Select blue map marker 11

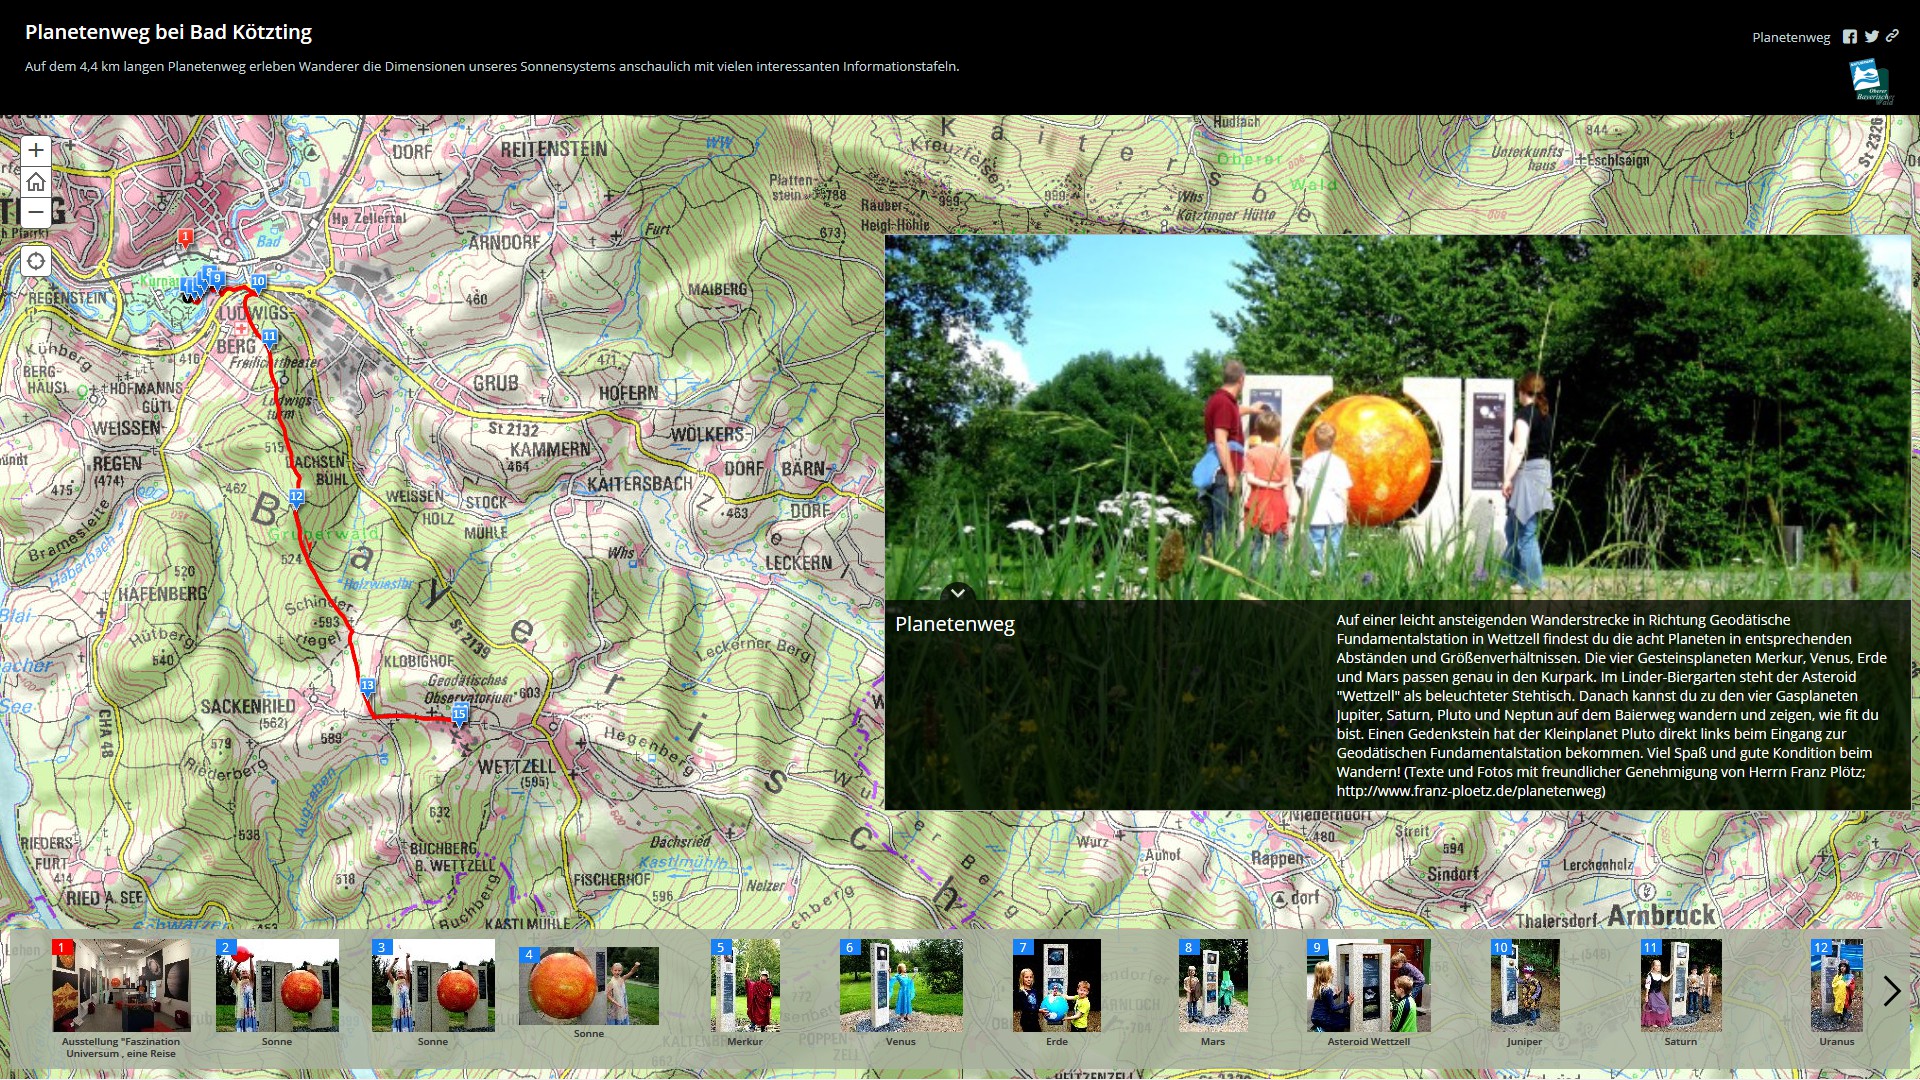tap(269, 338)
